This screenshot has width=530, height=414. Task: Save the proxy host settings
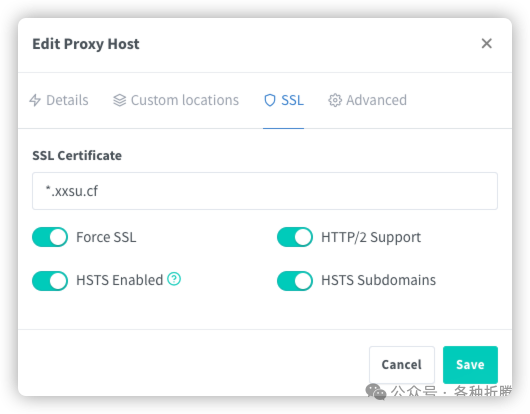coord(470,364)
